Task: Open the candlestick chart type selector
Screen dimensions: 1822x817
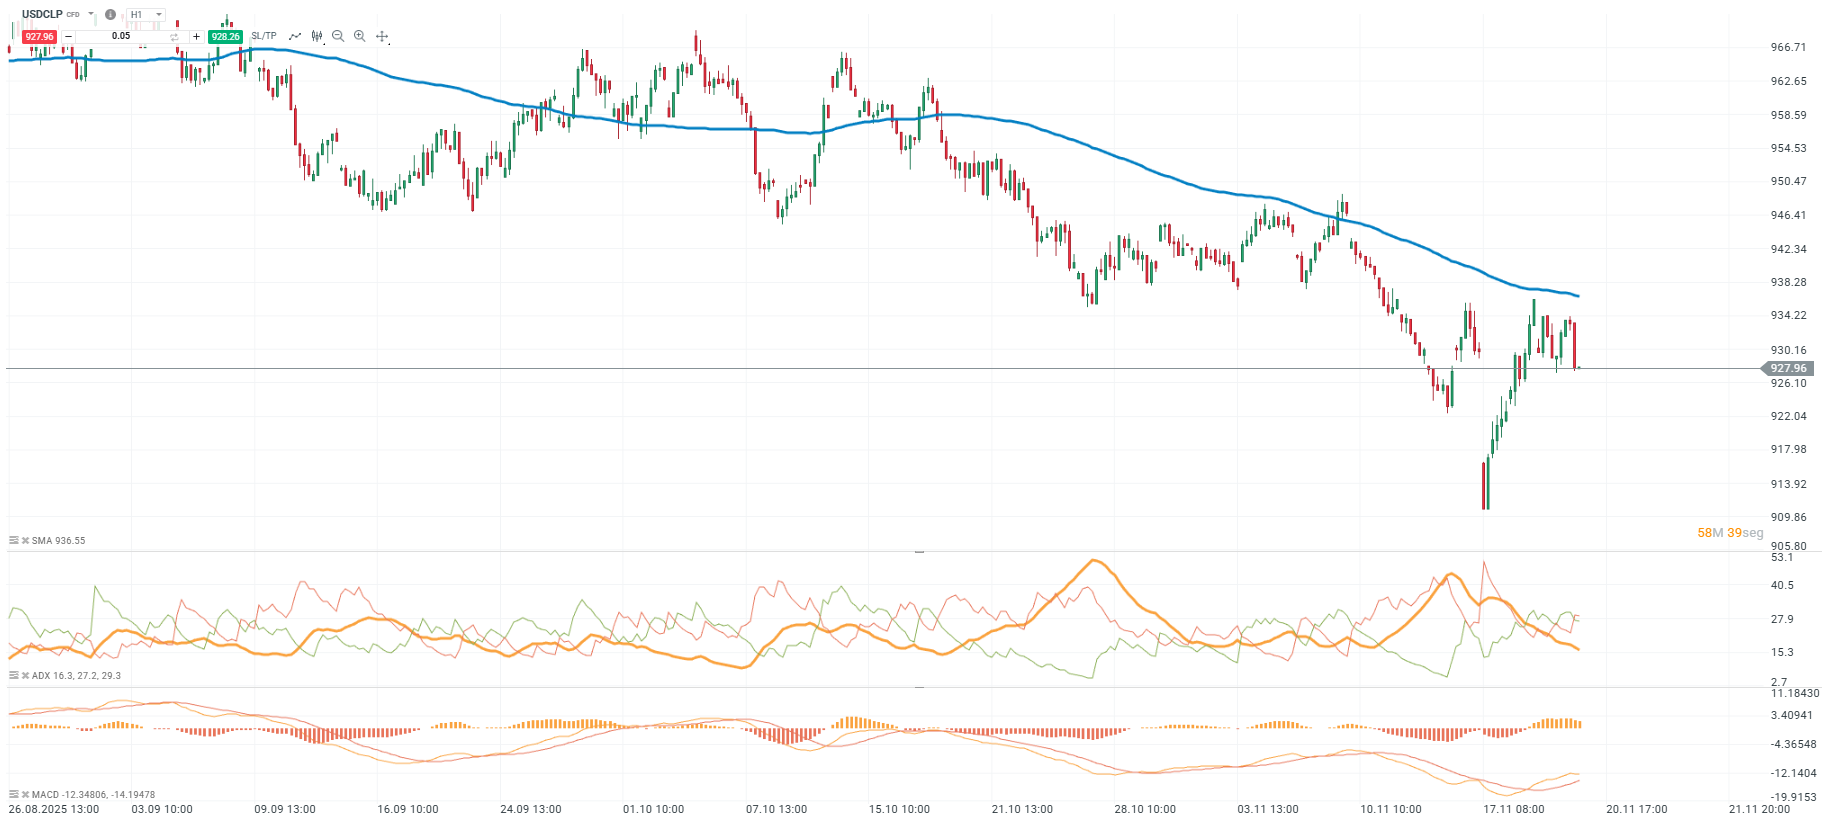Action: (317, 36)
